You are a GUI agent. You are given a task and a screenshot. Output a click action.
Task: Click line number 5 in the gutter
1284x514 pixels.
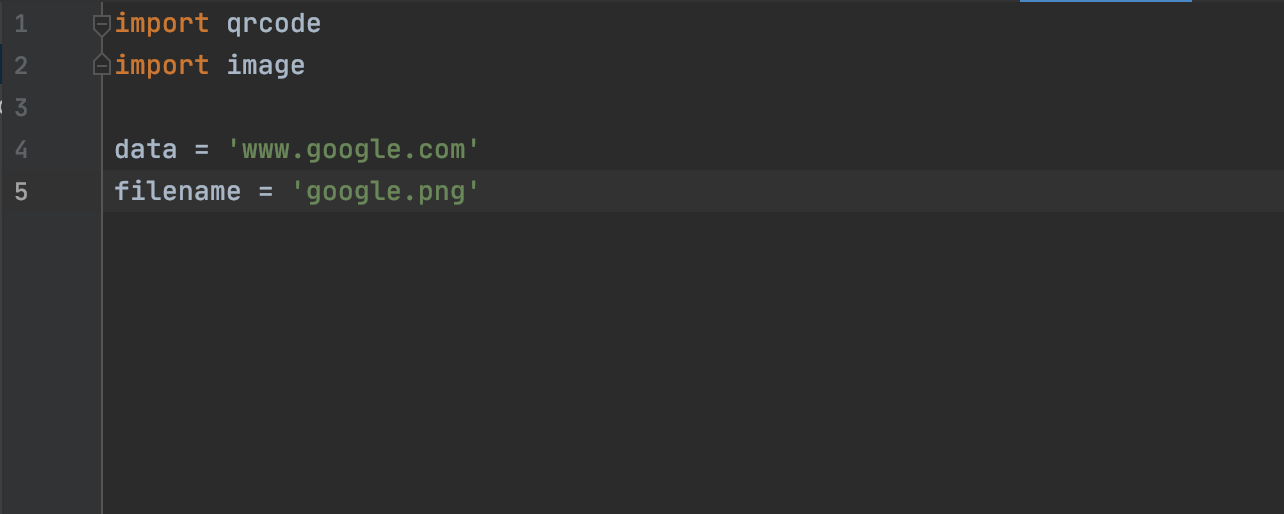[21, 191]
